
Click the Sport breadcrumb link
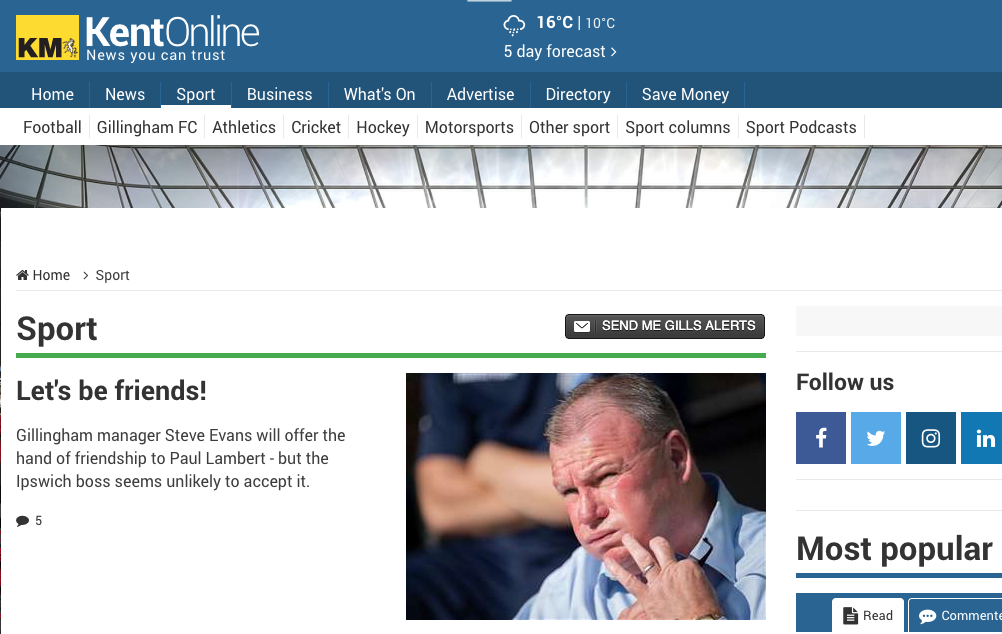[112, 275]
